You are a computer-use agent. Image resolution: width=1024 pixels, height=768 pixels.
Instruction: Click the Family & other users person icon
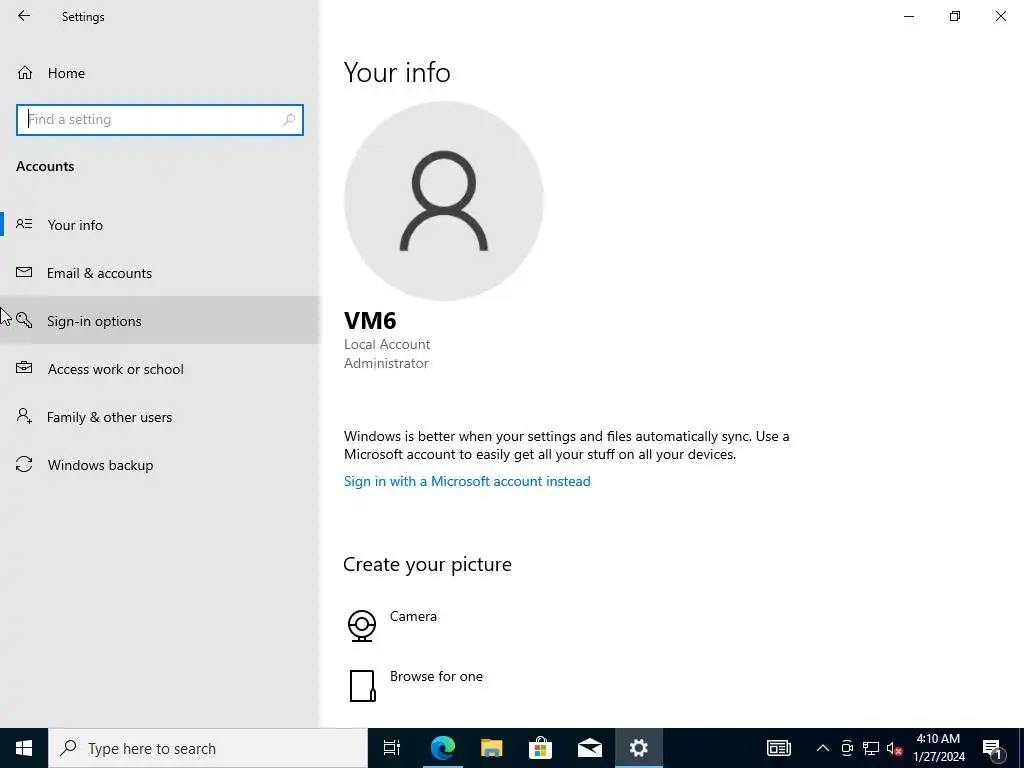click(x=24, y=416)
